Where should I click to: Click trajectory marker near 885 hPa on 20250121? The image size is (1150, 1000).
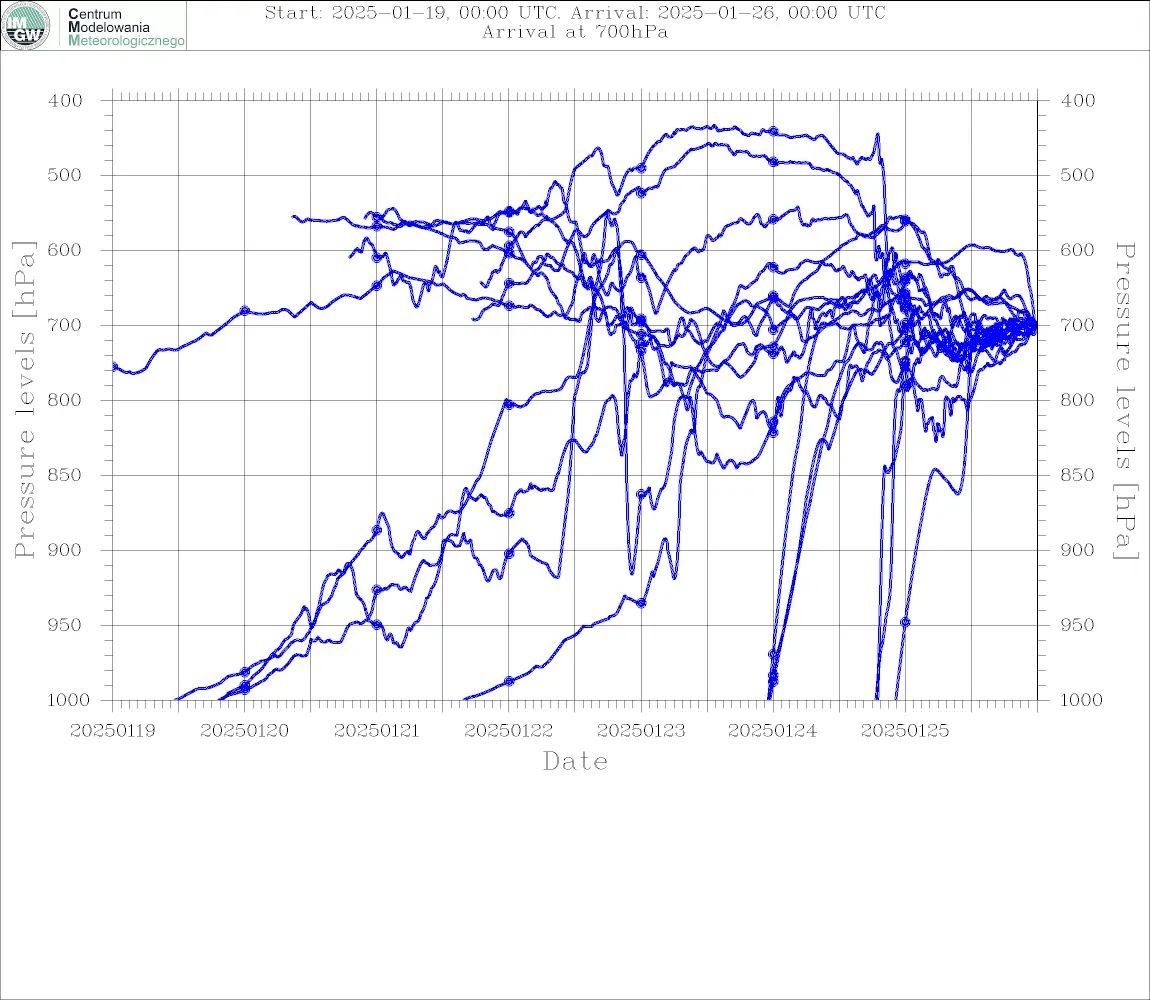pos(377,530)
